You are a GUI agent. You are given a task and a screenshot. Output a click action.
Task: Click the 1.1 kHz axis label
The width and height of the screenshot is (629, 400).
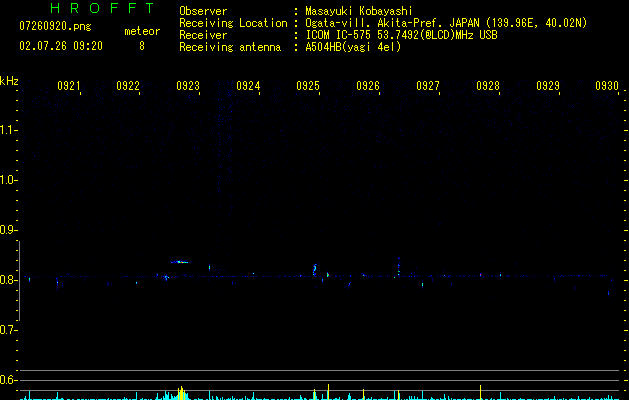point(8,130)
